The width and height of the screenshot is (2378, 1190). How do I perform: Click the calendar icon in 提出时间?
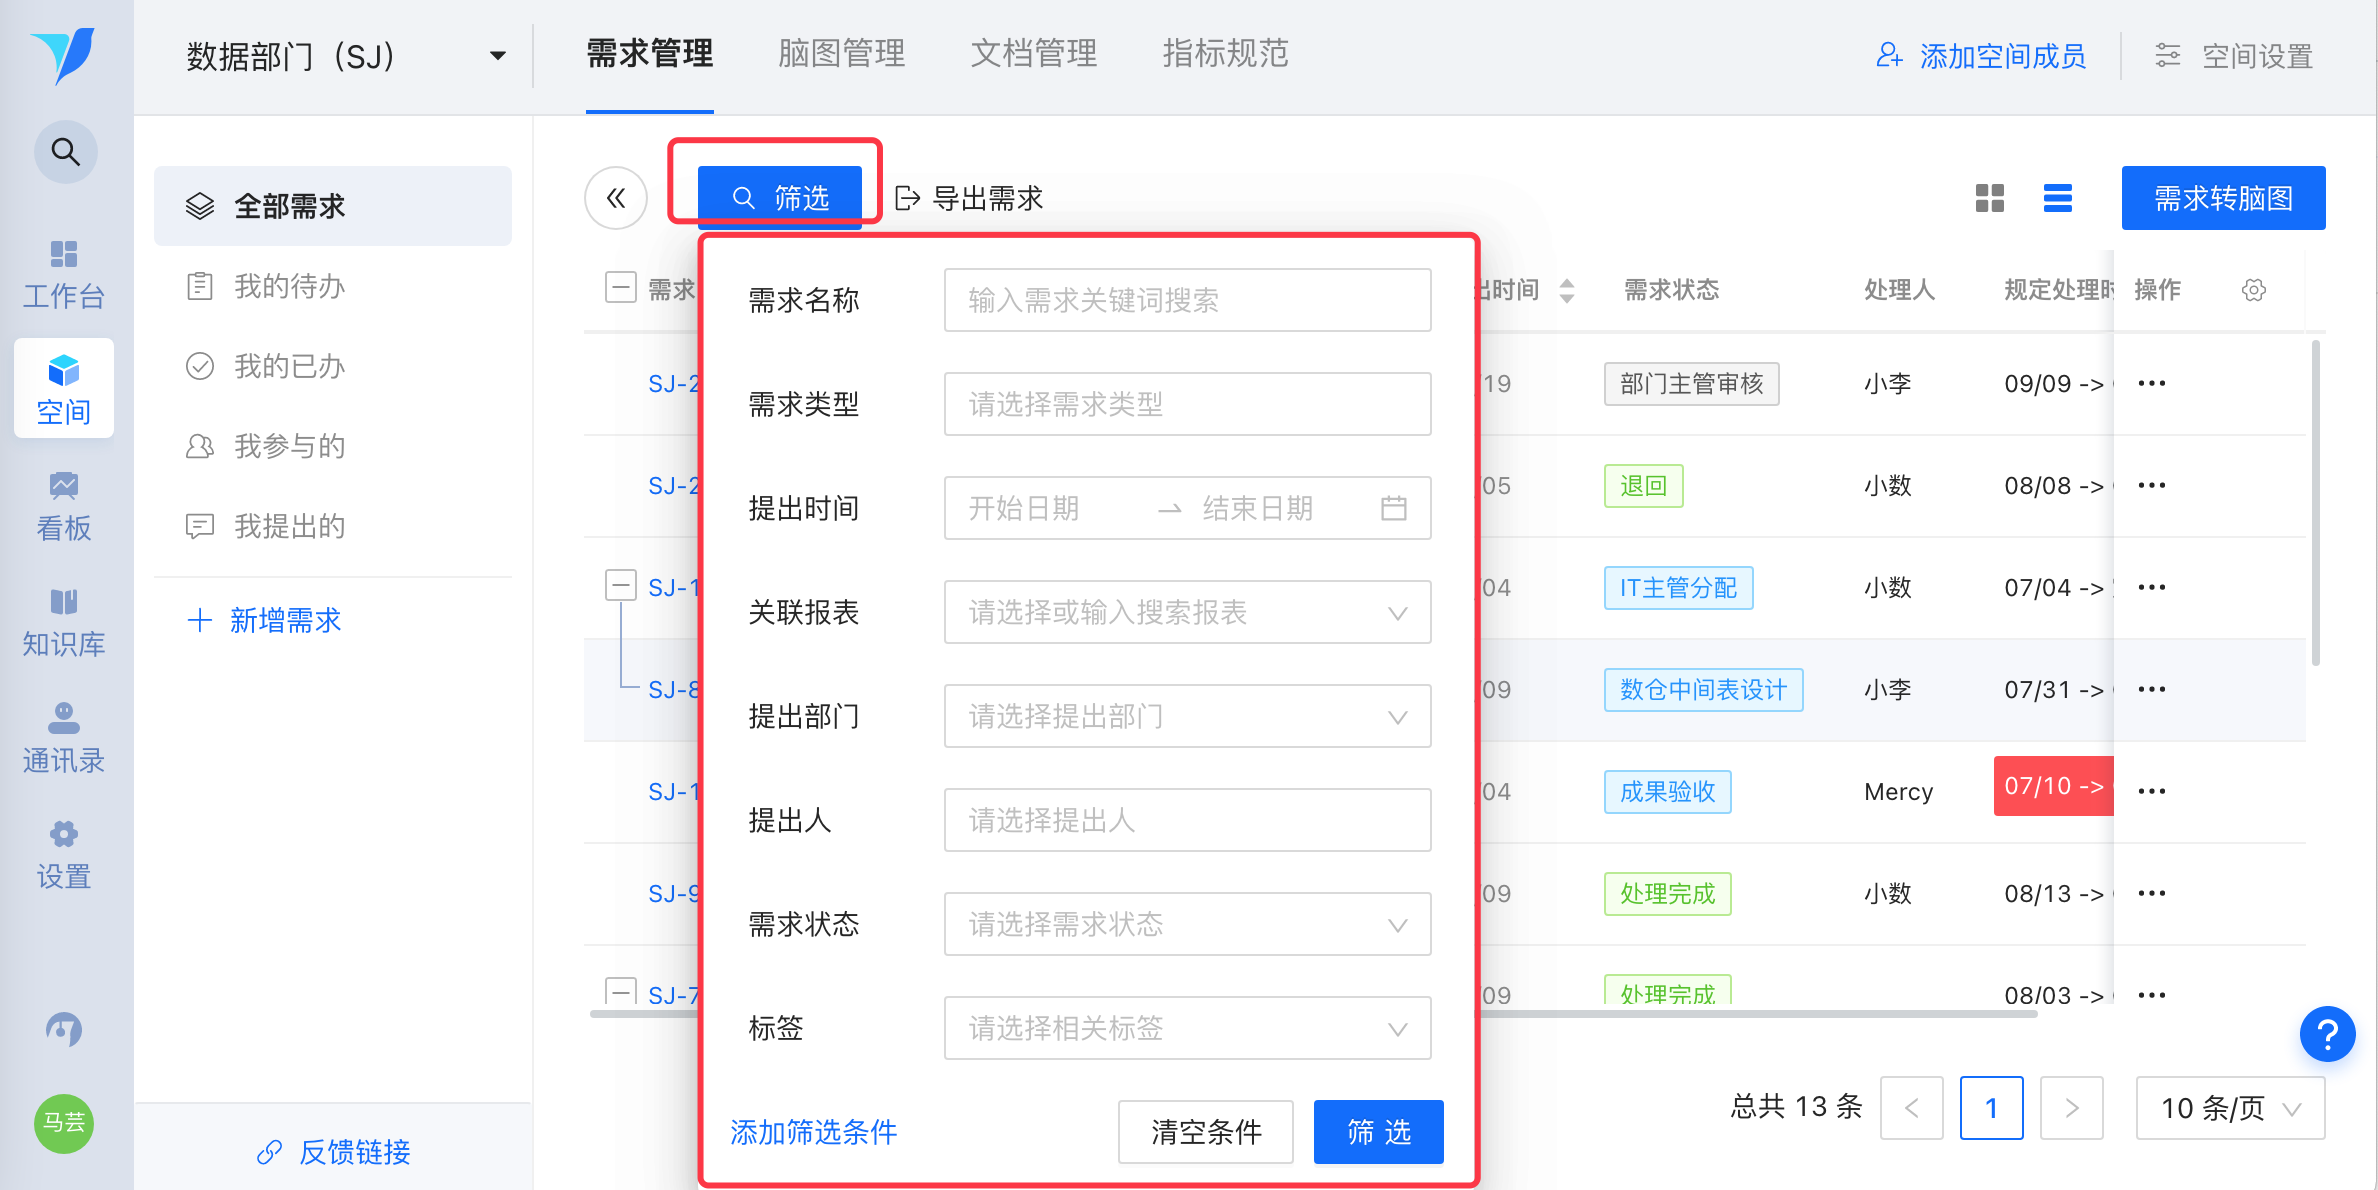pyautogui.click(x=1394, y=508)
